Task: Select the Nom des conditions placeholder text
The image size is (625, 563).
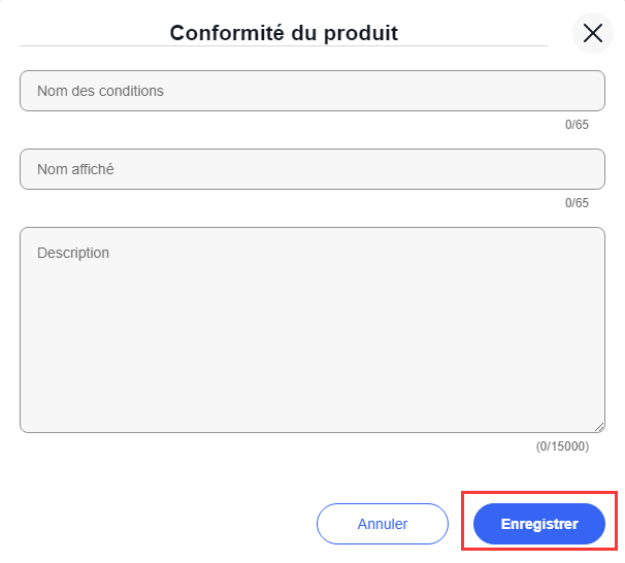Action: click(100, 91)
